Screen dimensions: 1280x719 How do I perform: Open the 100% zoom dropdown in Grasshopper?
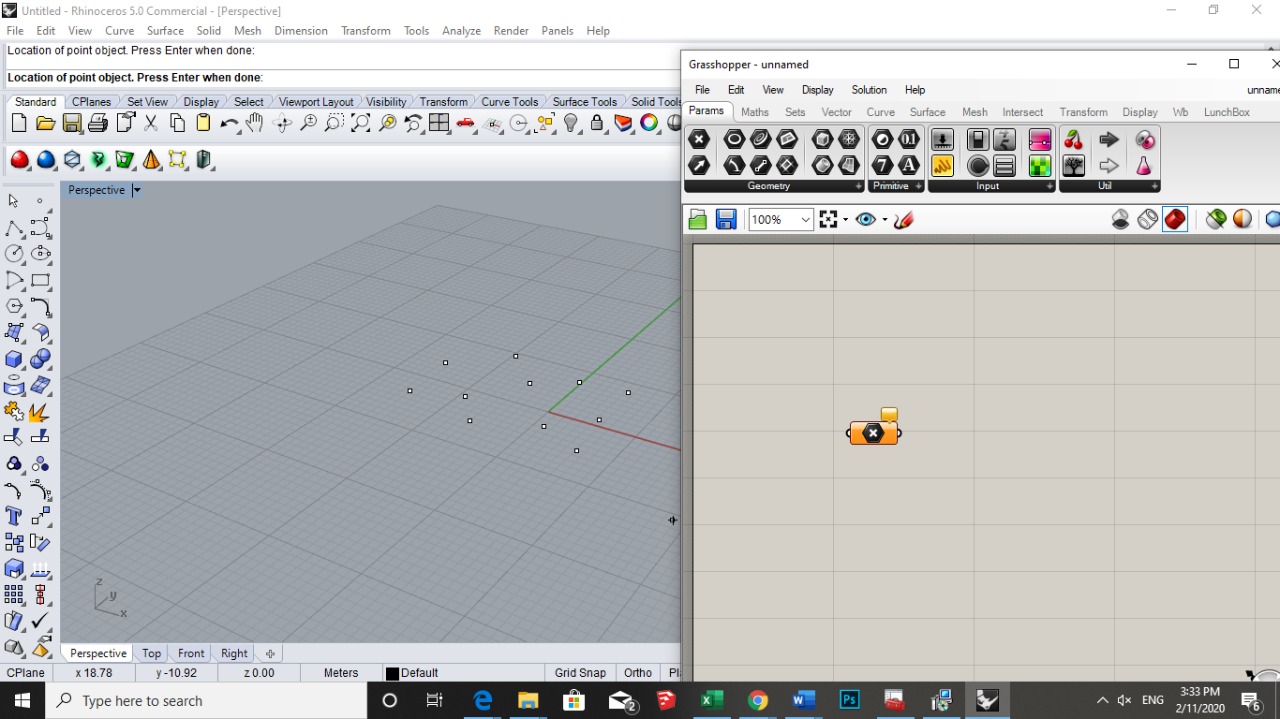pyautogui.click(x=805, y=220)
